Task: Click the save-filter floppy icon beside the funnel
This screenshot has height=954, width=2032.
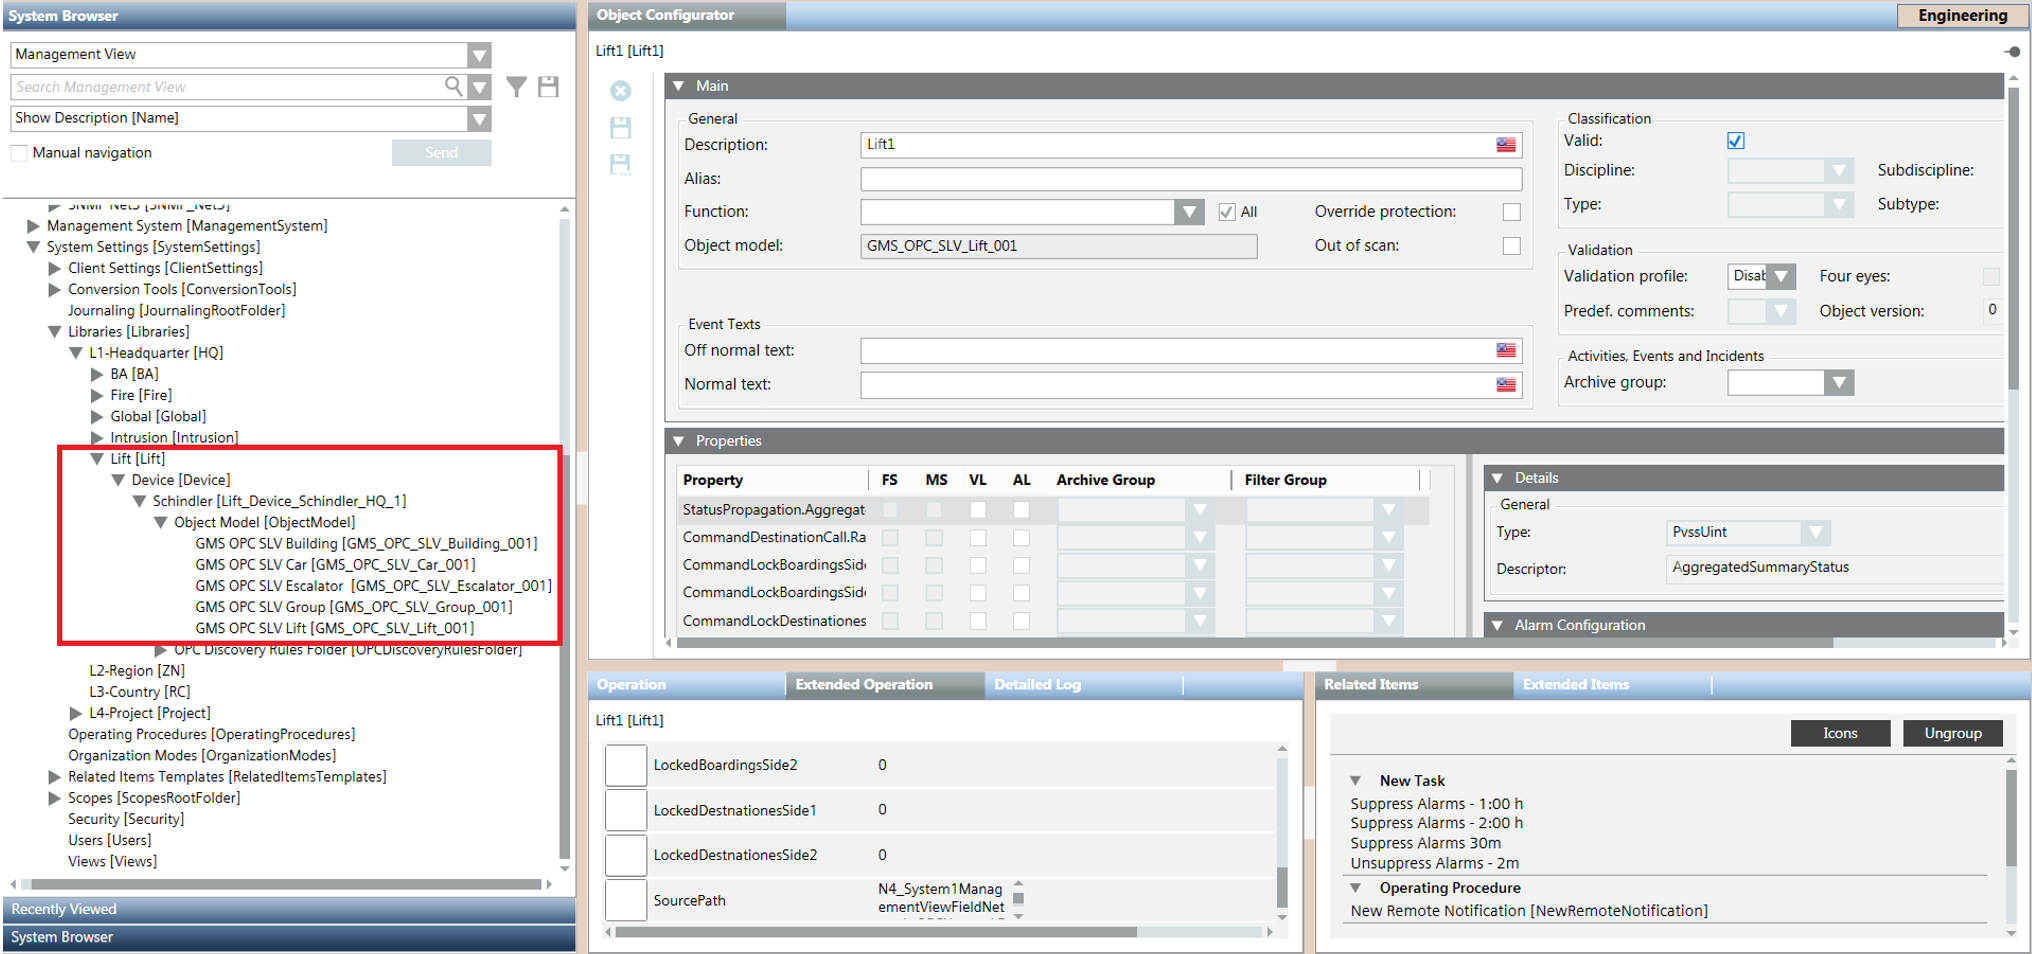Action: click(548, 87)
